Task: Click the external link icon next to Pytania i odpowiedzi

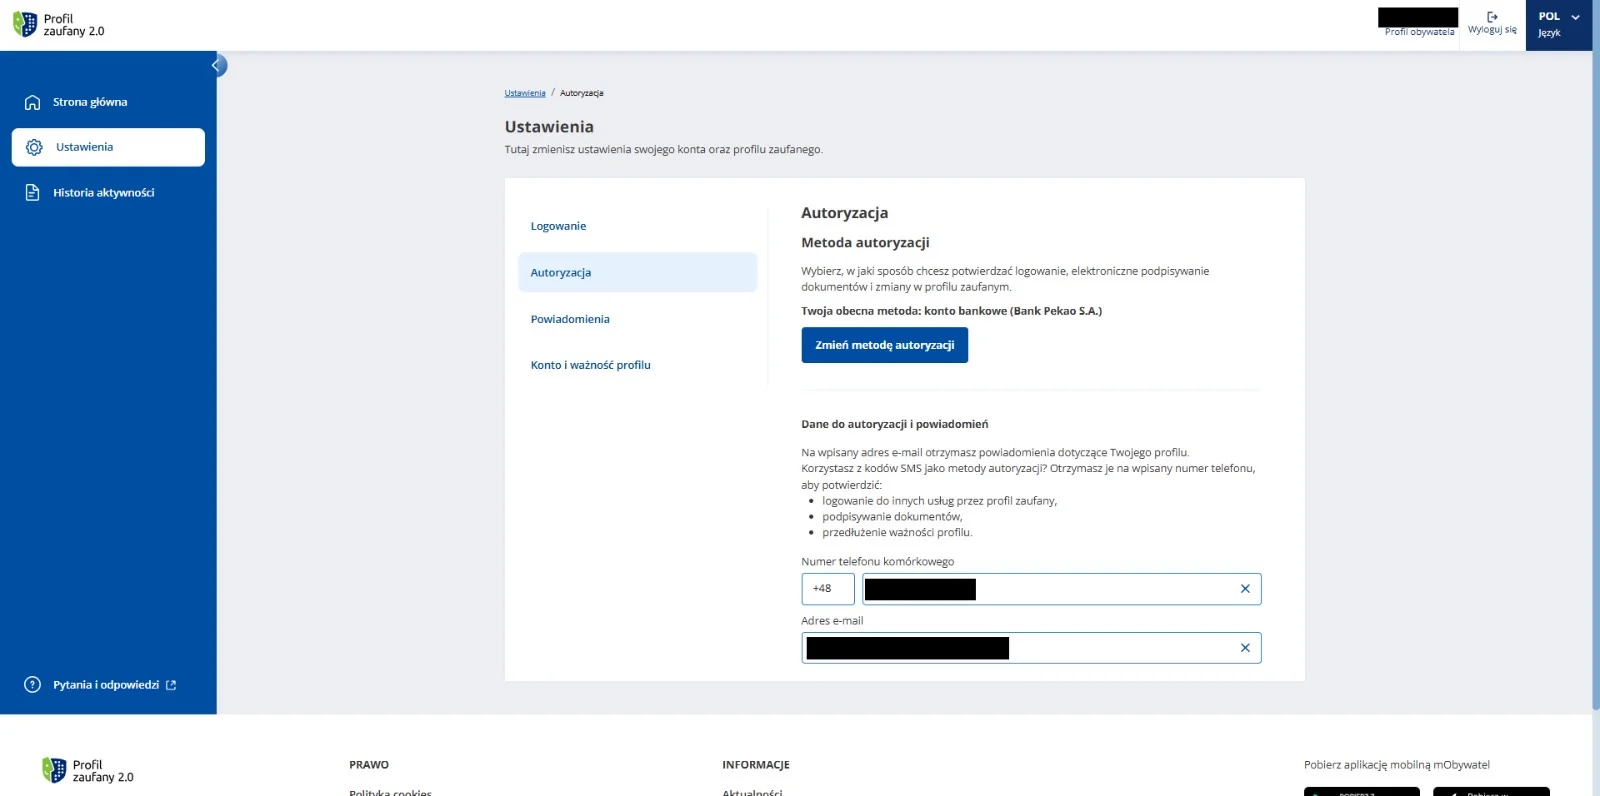Action: (171, 685)
